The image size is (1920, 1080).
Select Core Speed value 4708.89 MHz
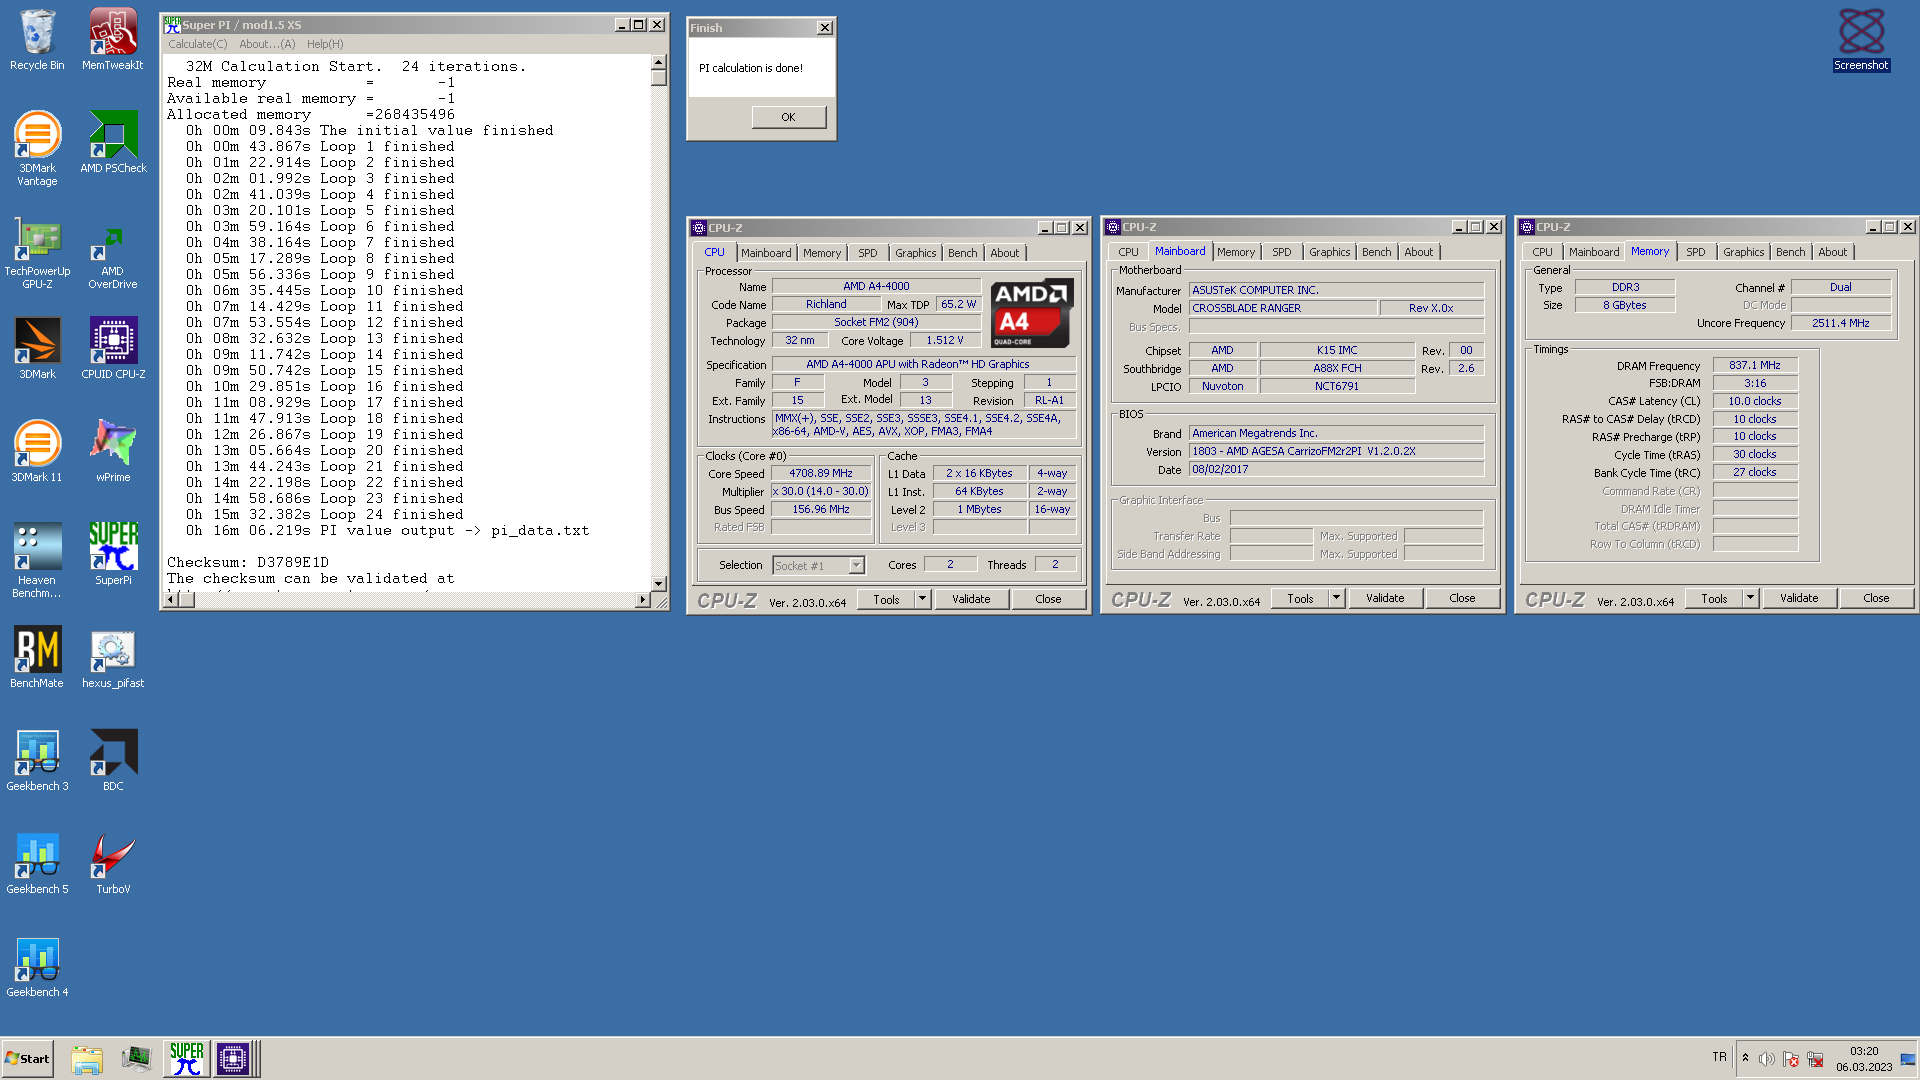(x=821, y=474)
